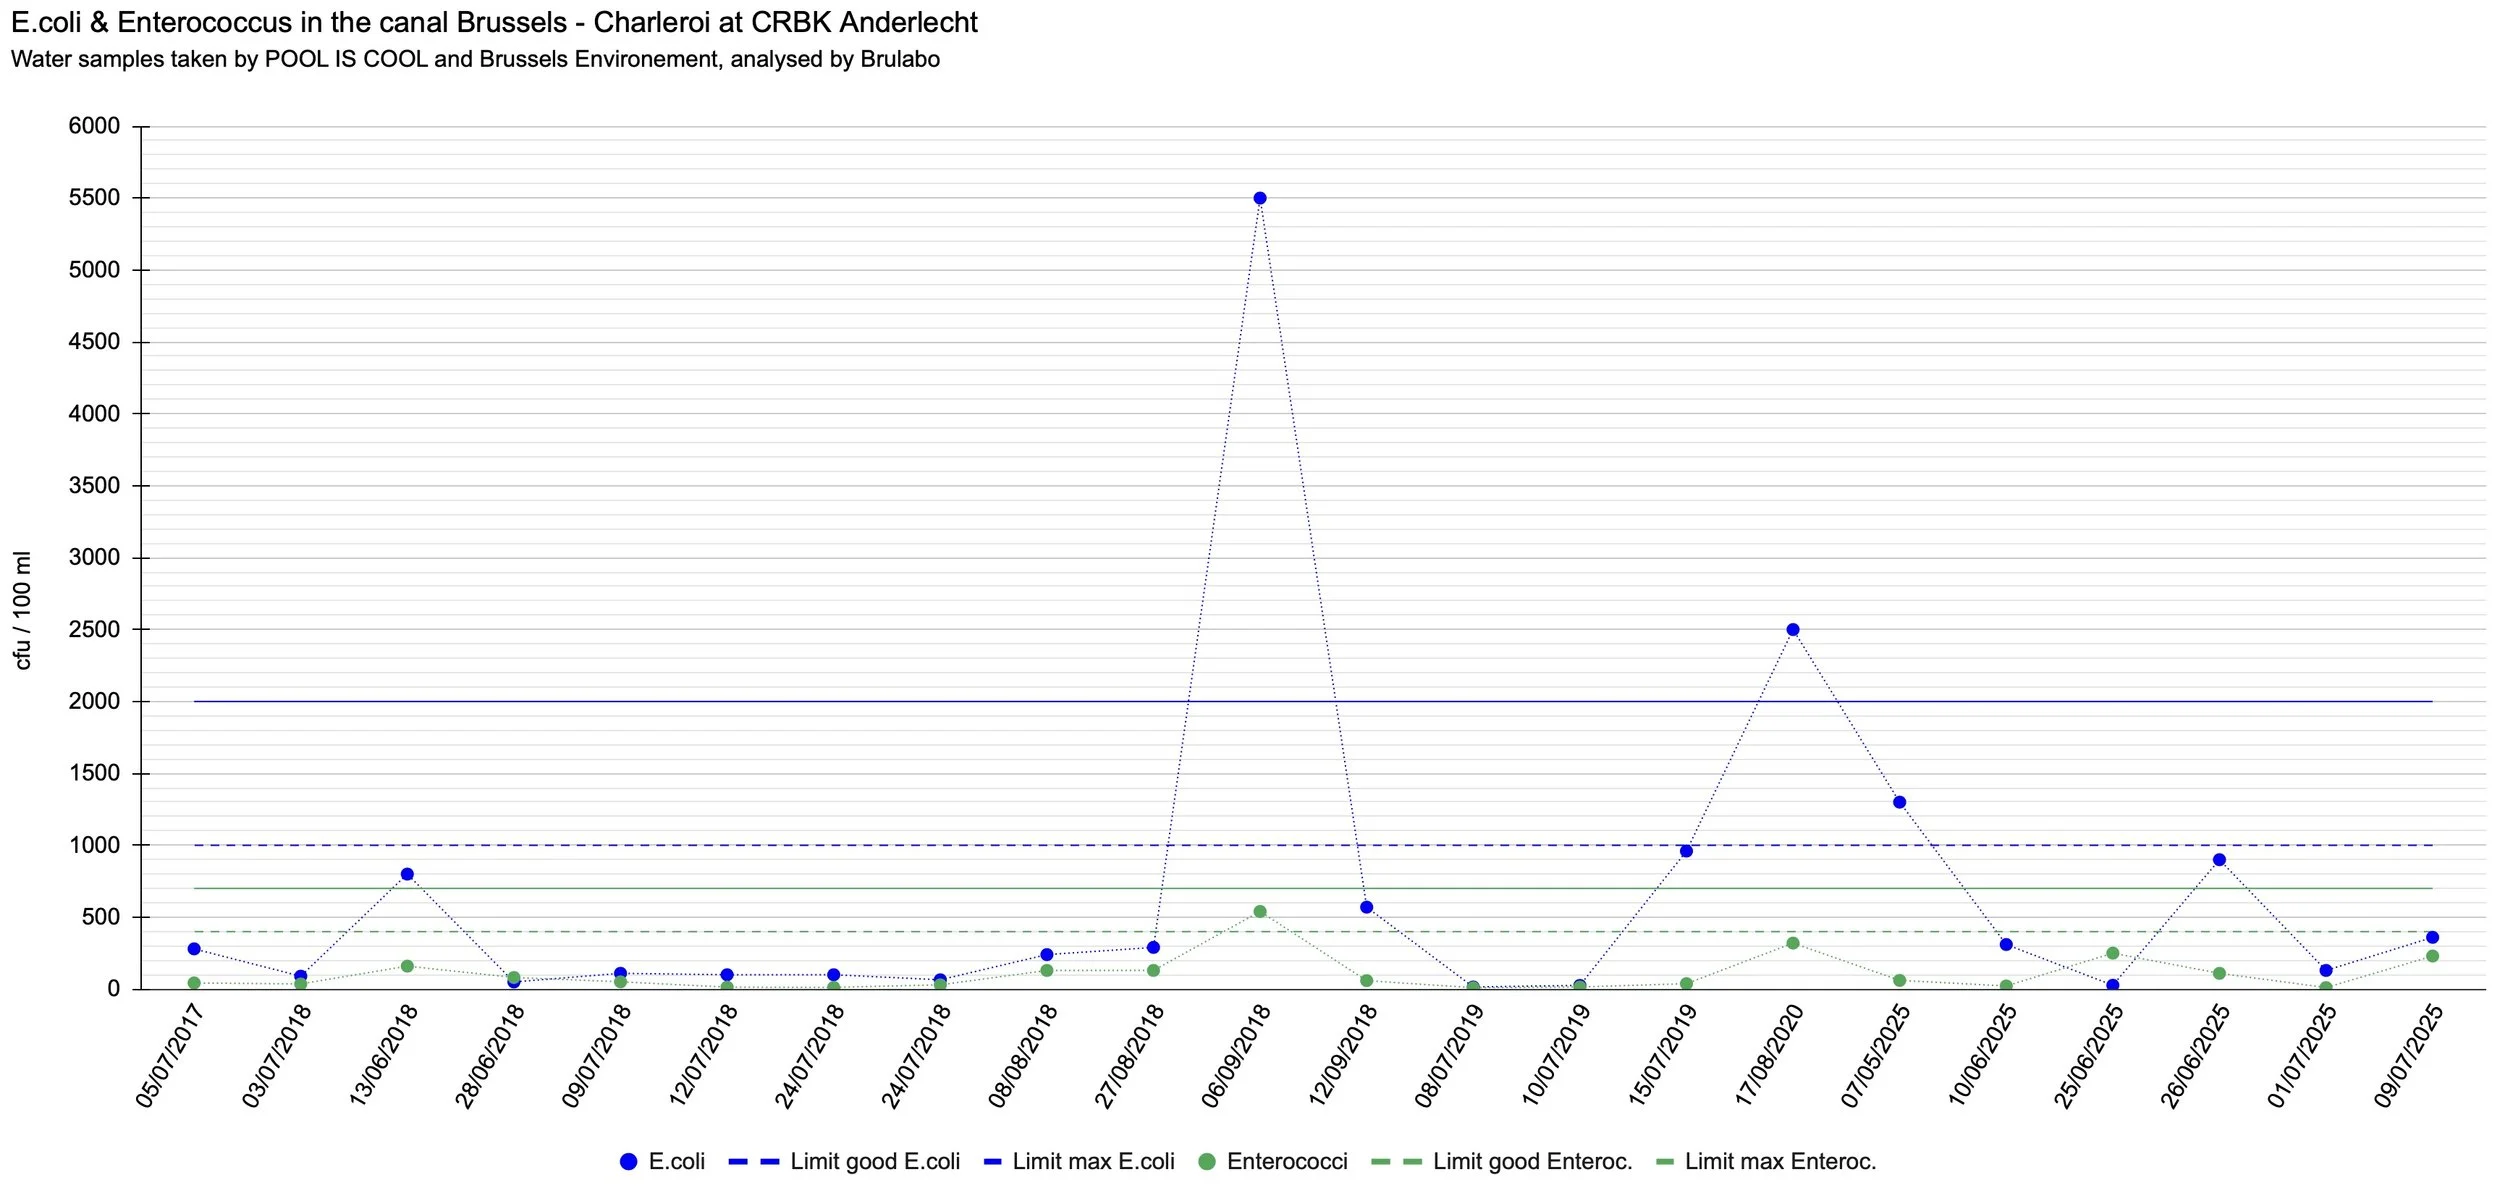Image resolution: width=2500 pixels, height=1186 pixels.
Task: Click the x-axis date label 25/06/2025
Action: click(2088, 1056)
